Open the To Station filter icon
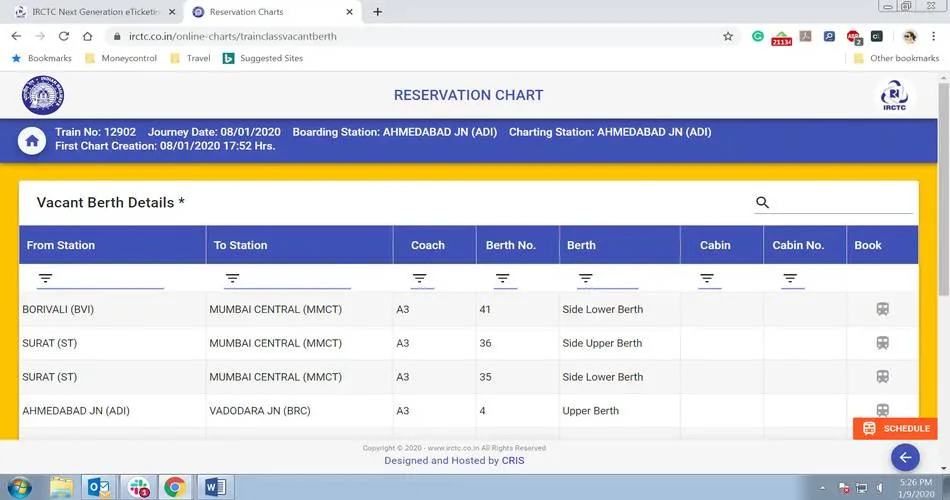Screen dimensions: 950x500 (232, 279)
